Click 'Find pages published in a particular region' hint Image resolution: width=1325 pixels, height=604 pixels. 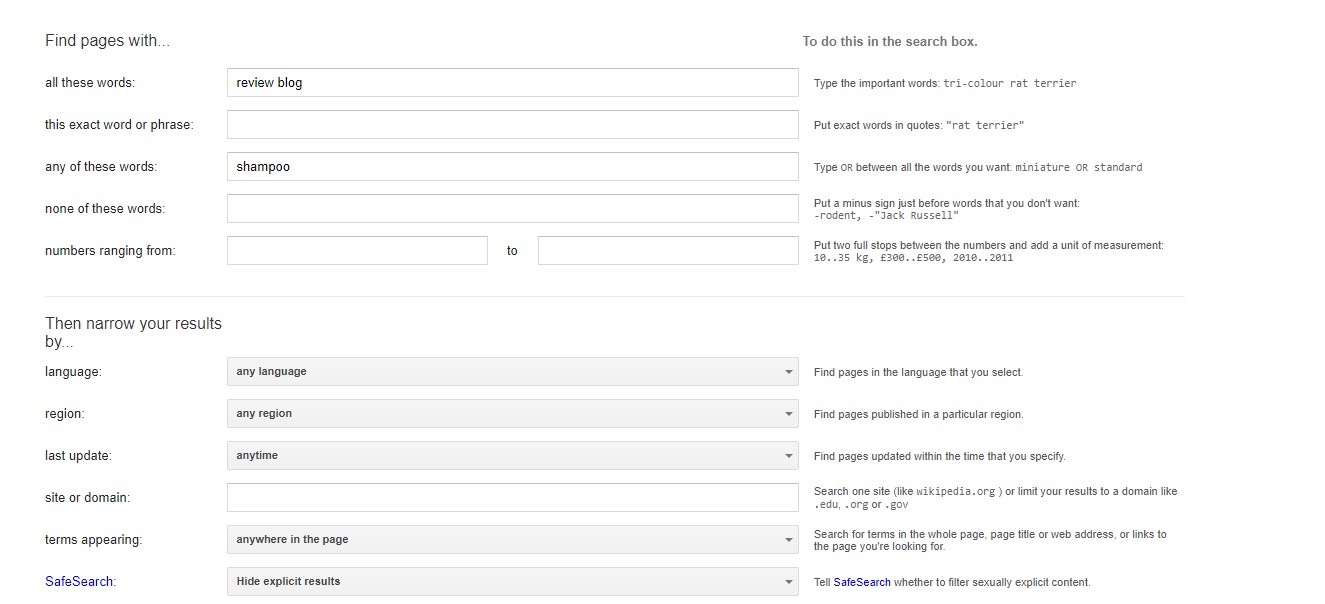tap(919, 414)
